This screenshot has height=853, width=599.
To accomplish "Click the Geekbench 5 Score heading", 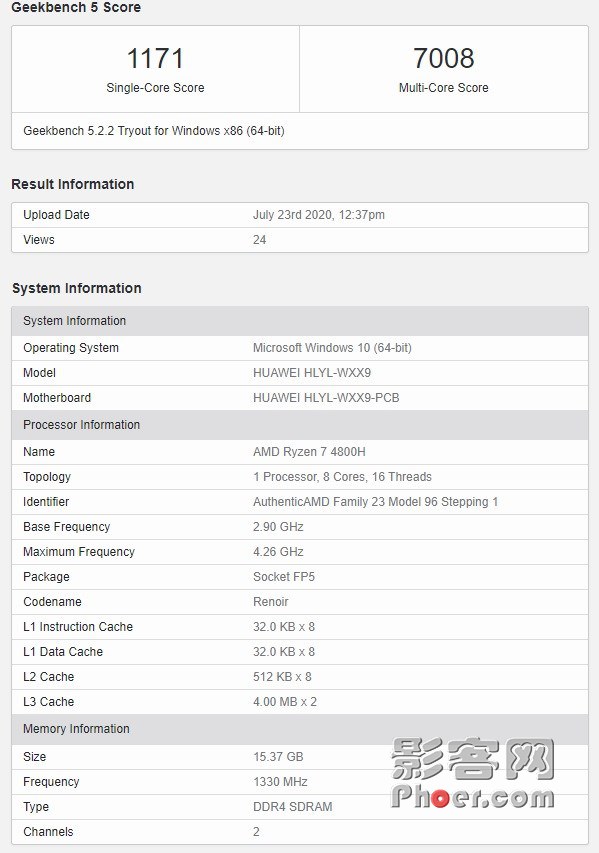I will click(76, 7).
